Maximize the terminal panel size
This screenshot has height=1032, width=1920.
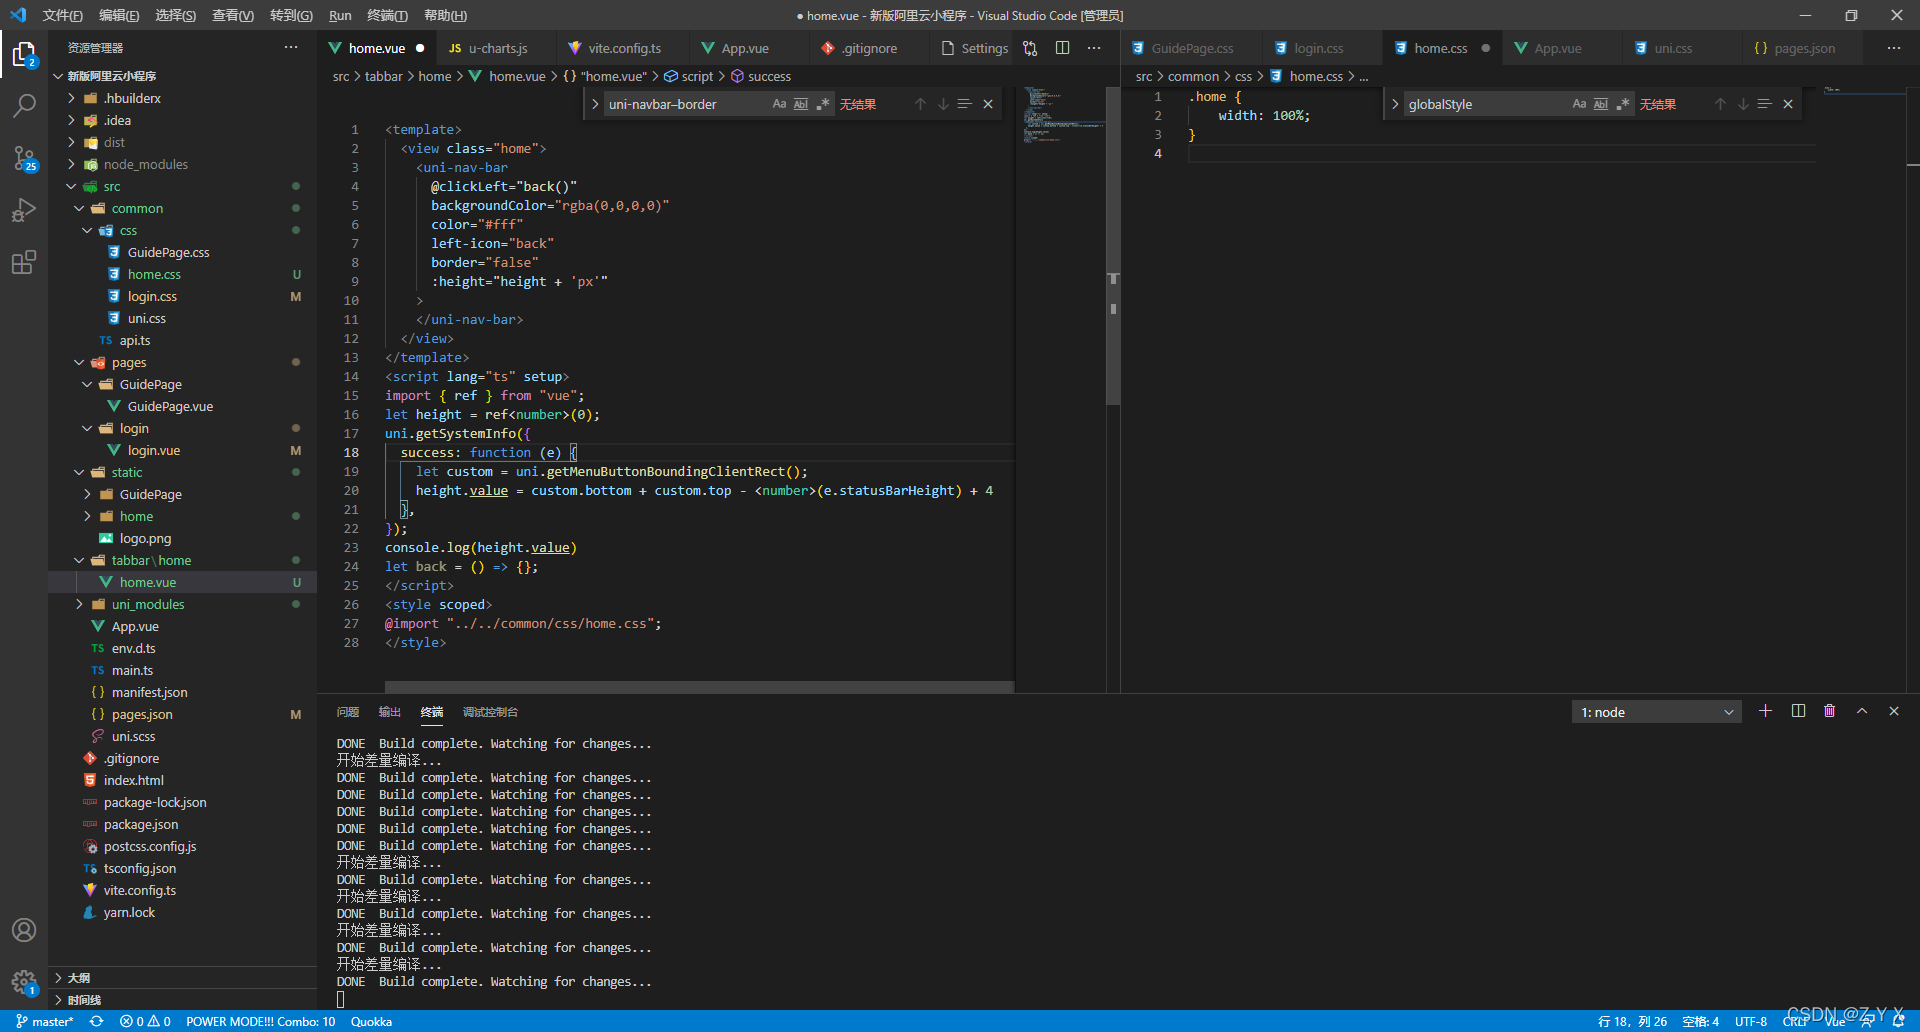(x=1862, y=711)
